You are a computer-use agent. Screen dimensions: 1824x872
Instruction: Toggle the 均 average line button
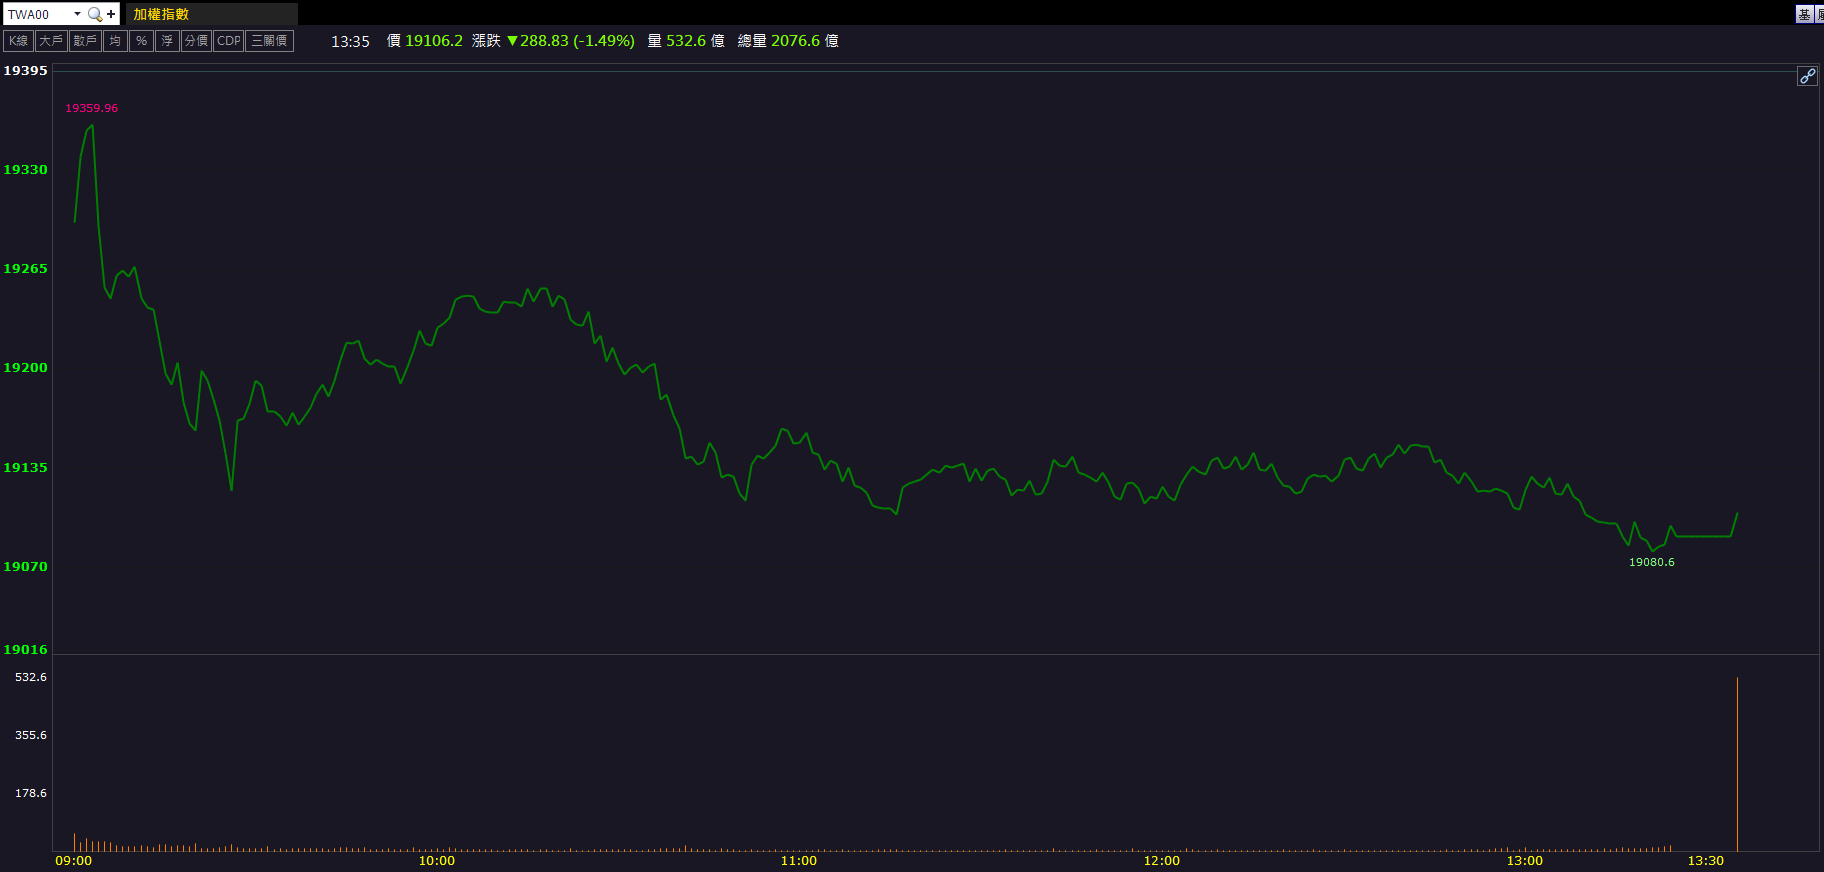[115, 41]
